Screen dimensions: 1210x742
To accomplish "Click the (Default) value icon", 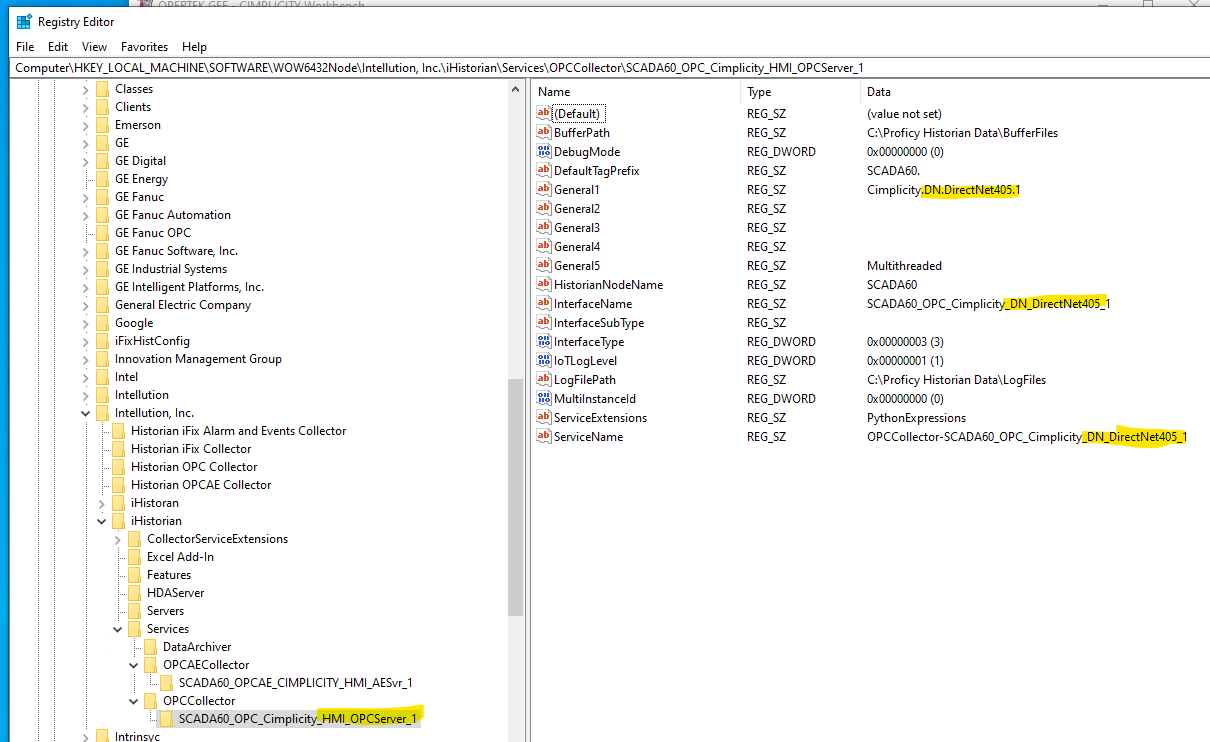I will click(544, 113).
